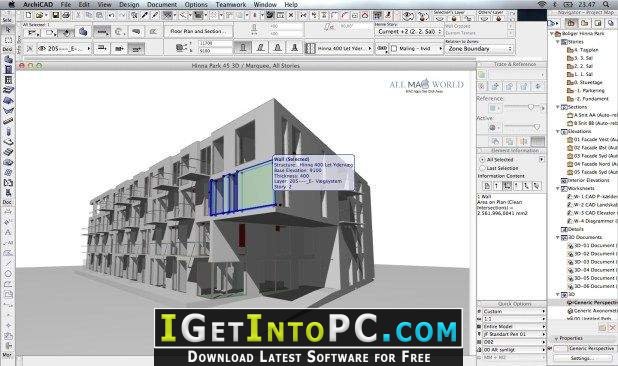Viewport: 618px width, 366px height.
Task: Select the All Selected radio button
Action: (482, 160)
